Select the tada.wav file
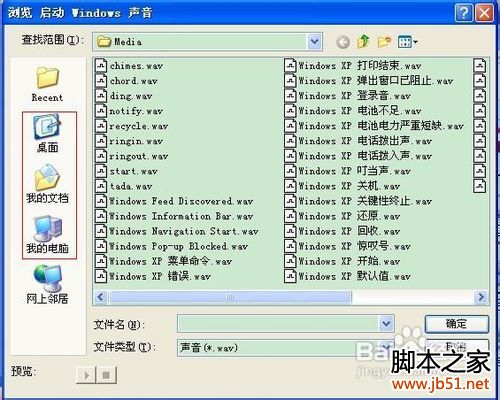The height and width of the screenshot is (400, 500). point(124,186)
